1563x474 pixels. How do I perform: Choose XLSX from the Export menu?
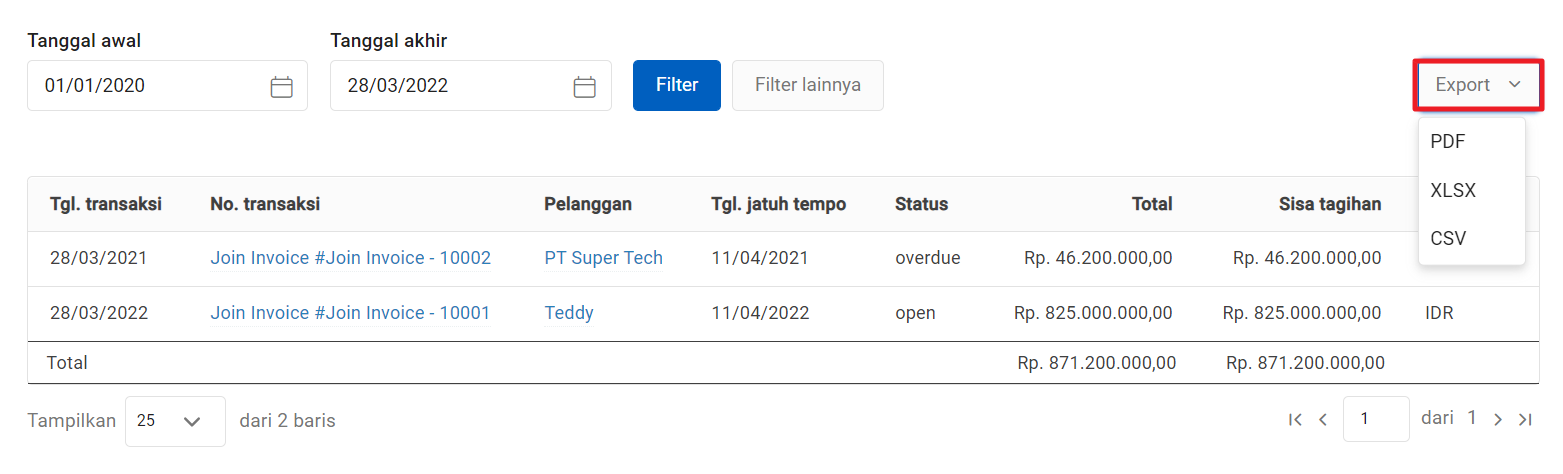point(1453,190)
